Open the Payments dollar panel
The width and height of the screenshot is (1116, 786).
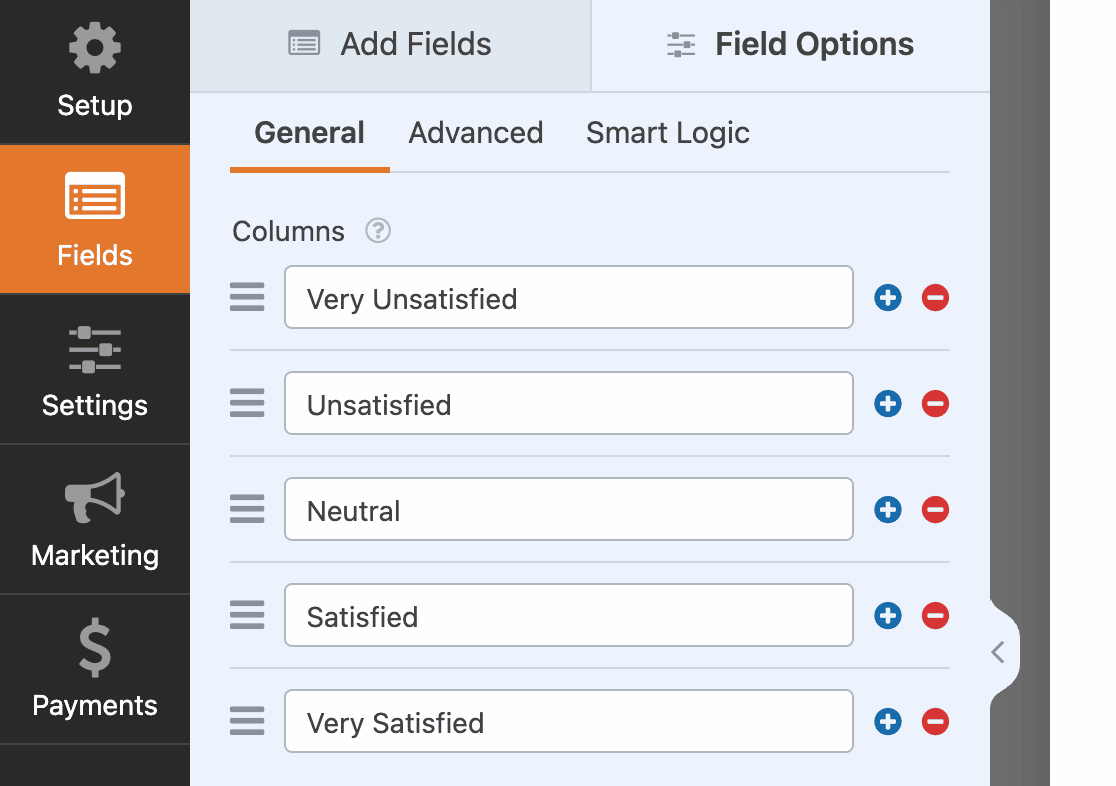click(95, 670)
